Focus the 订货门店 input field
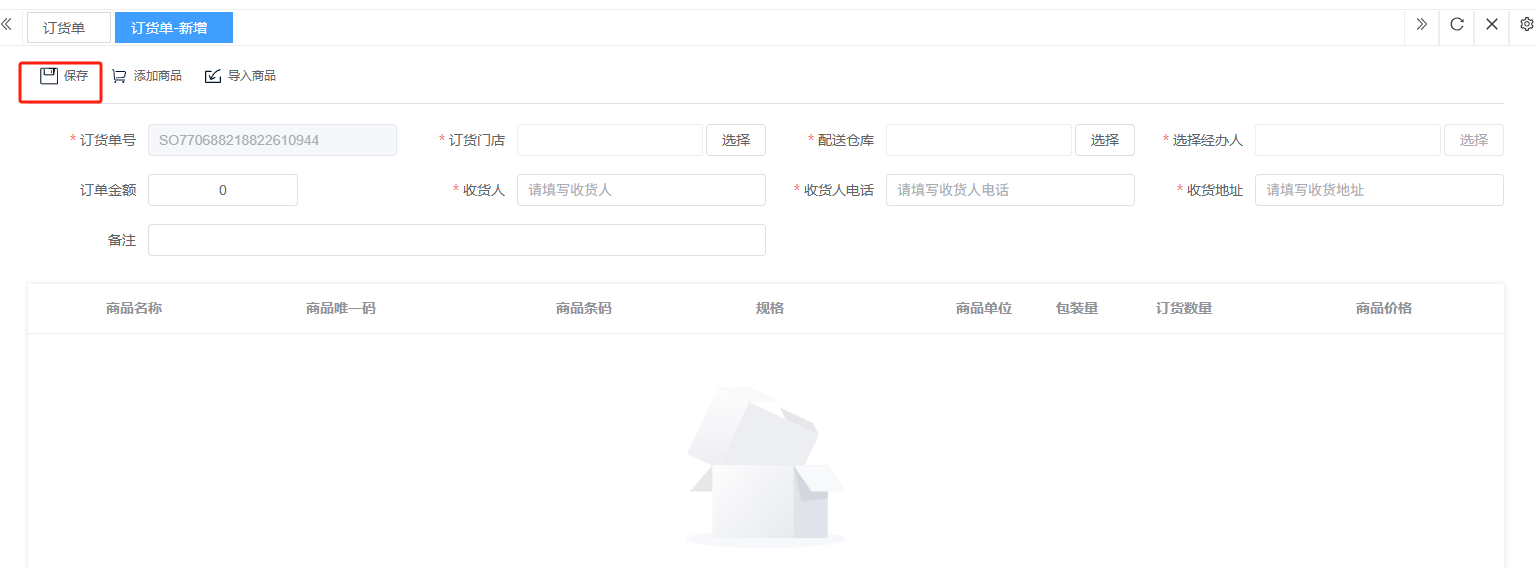Viewport: 1536px width, 568px height. (x=609, y=140)
